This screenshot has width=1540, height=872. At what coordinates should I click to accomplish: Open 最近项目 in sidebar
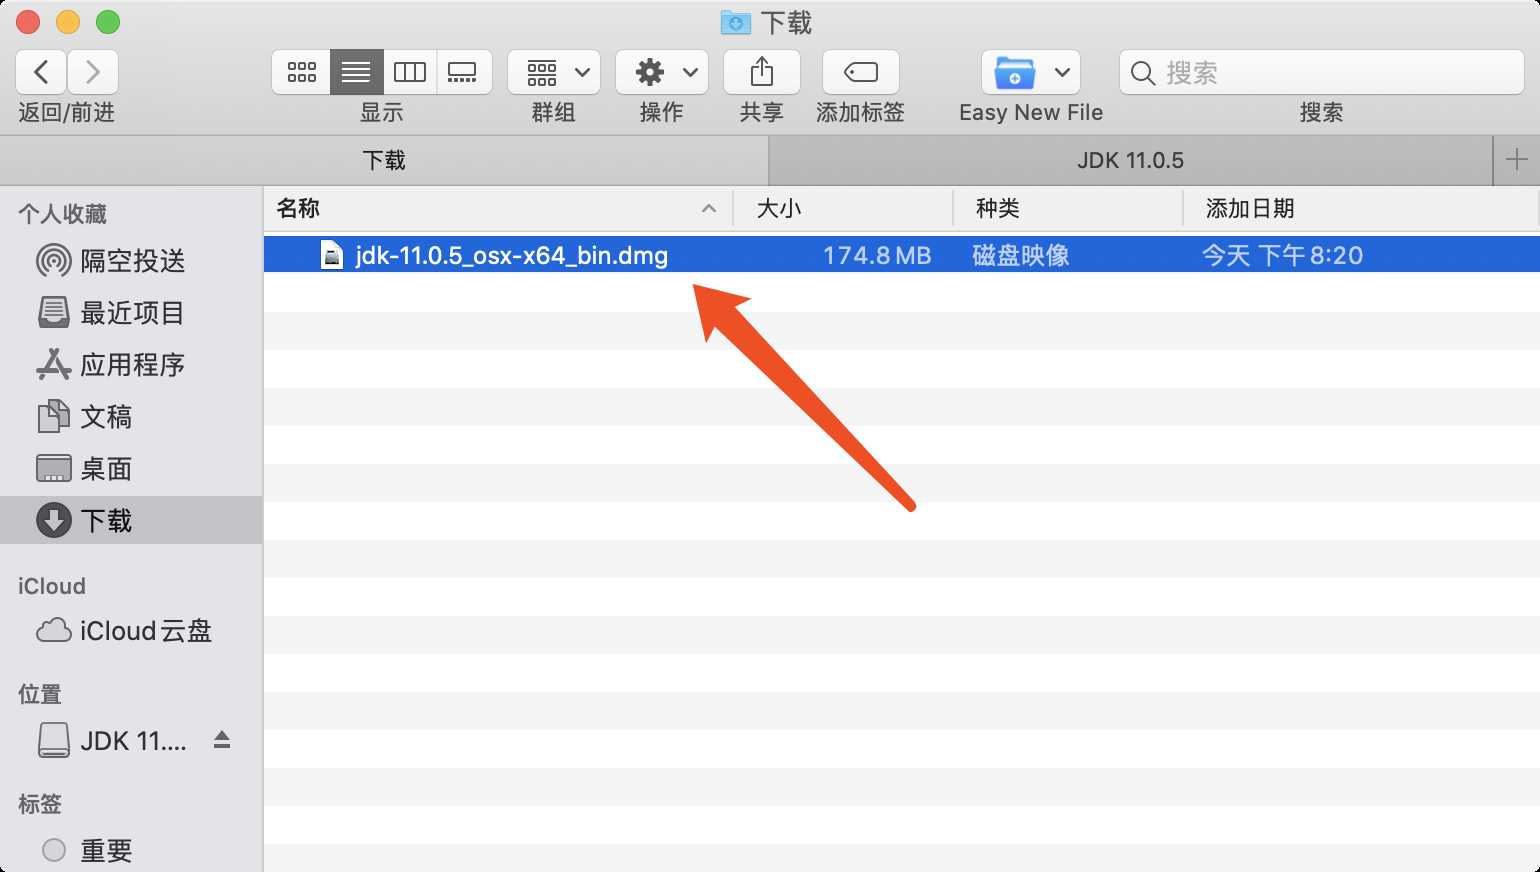(x=131, y=313)
